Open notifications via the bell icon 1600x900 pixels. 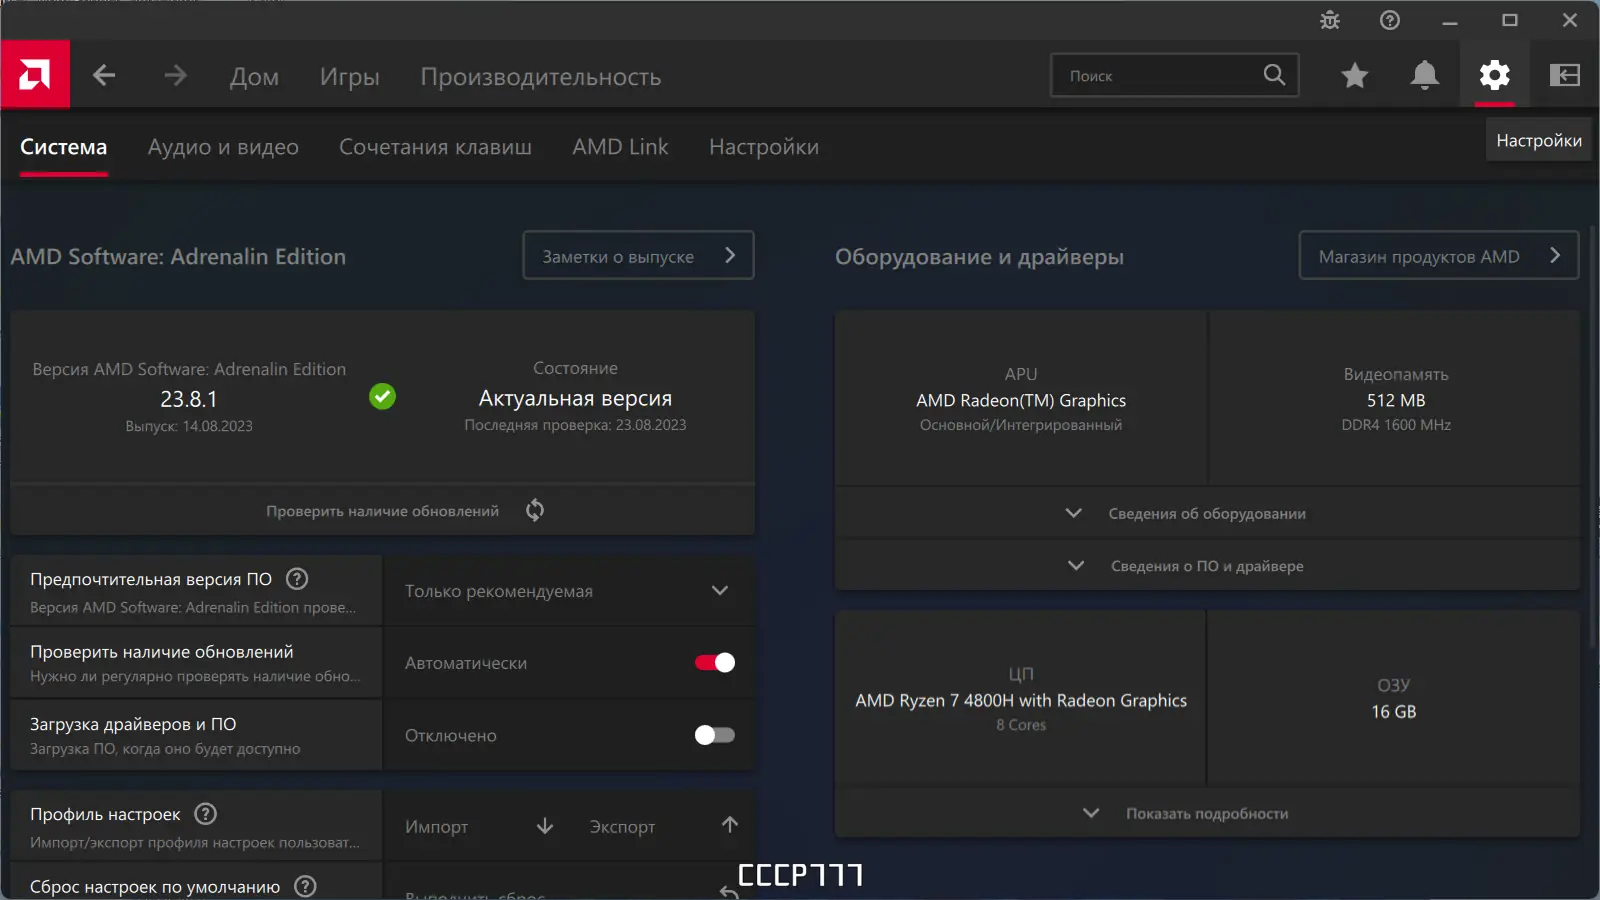[x=1424, y=75]
